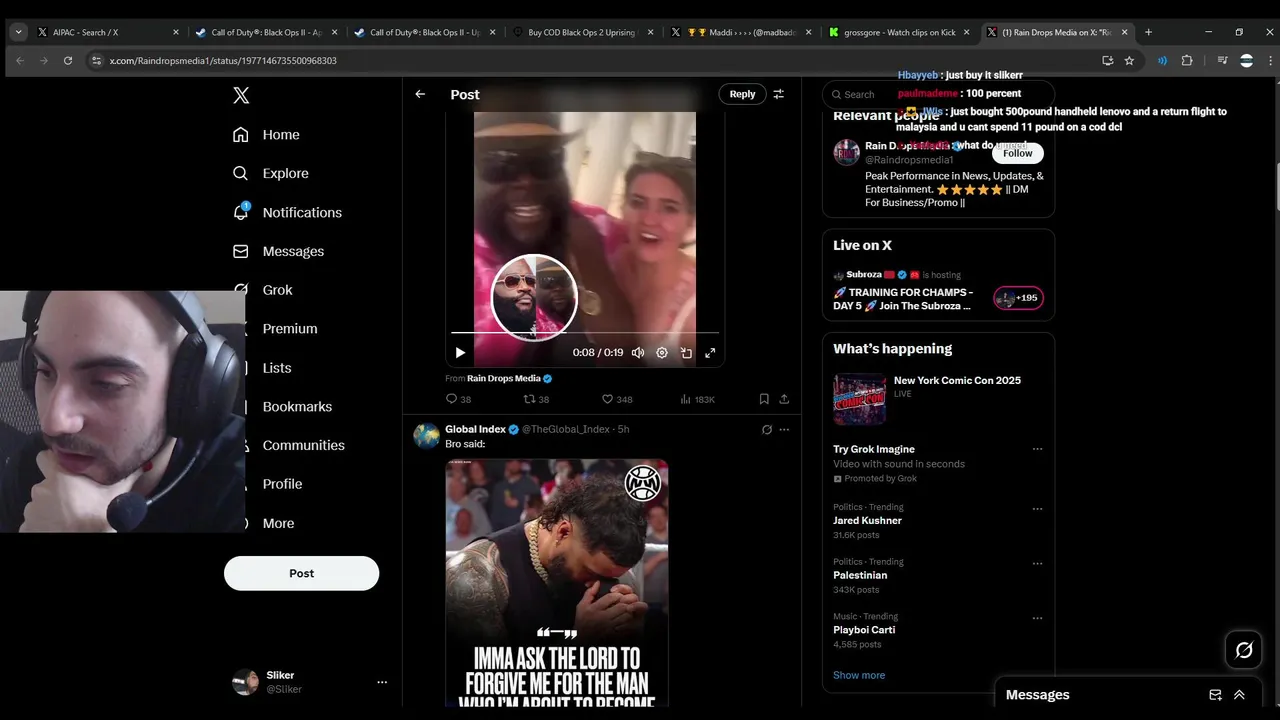The image size is (1280, 720).
Task: Click the X logo in sidebar
Action: pyautogui.click(x=241, y=96)
